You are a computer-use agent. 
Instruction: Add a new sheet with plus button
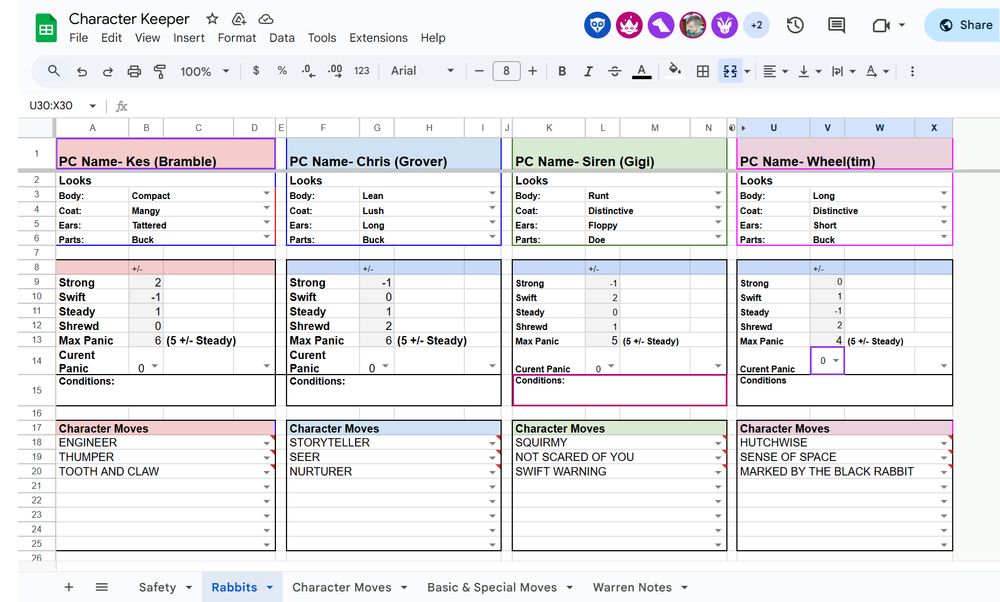[x=68, y=588]
